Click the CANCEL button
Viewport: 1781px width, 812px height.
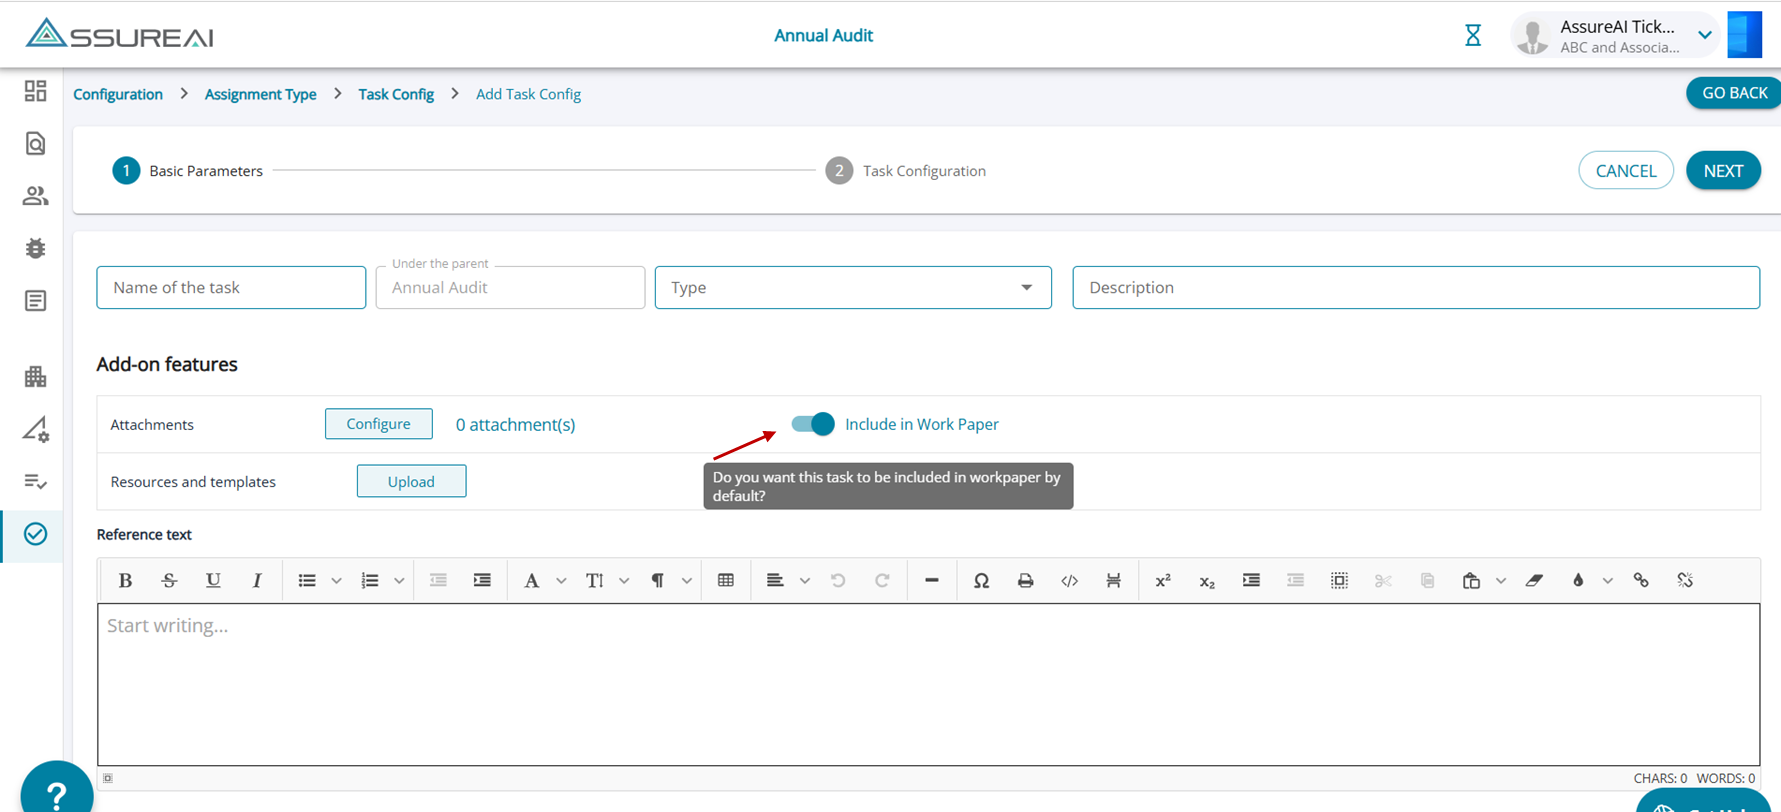pyautogui.click(x=1626, y=171)
